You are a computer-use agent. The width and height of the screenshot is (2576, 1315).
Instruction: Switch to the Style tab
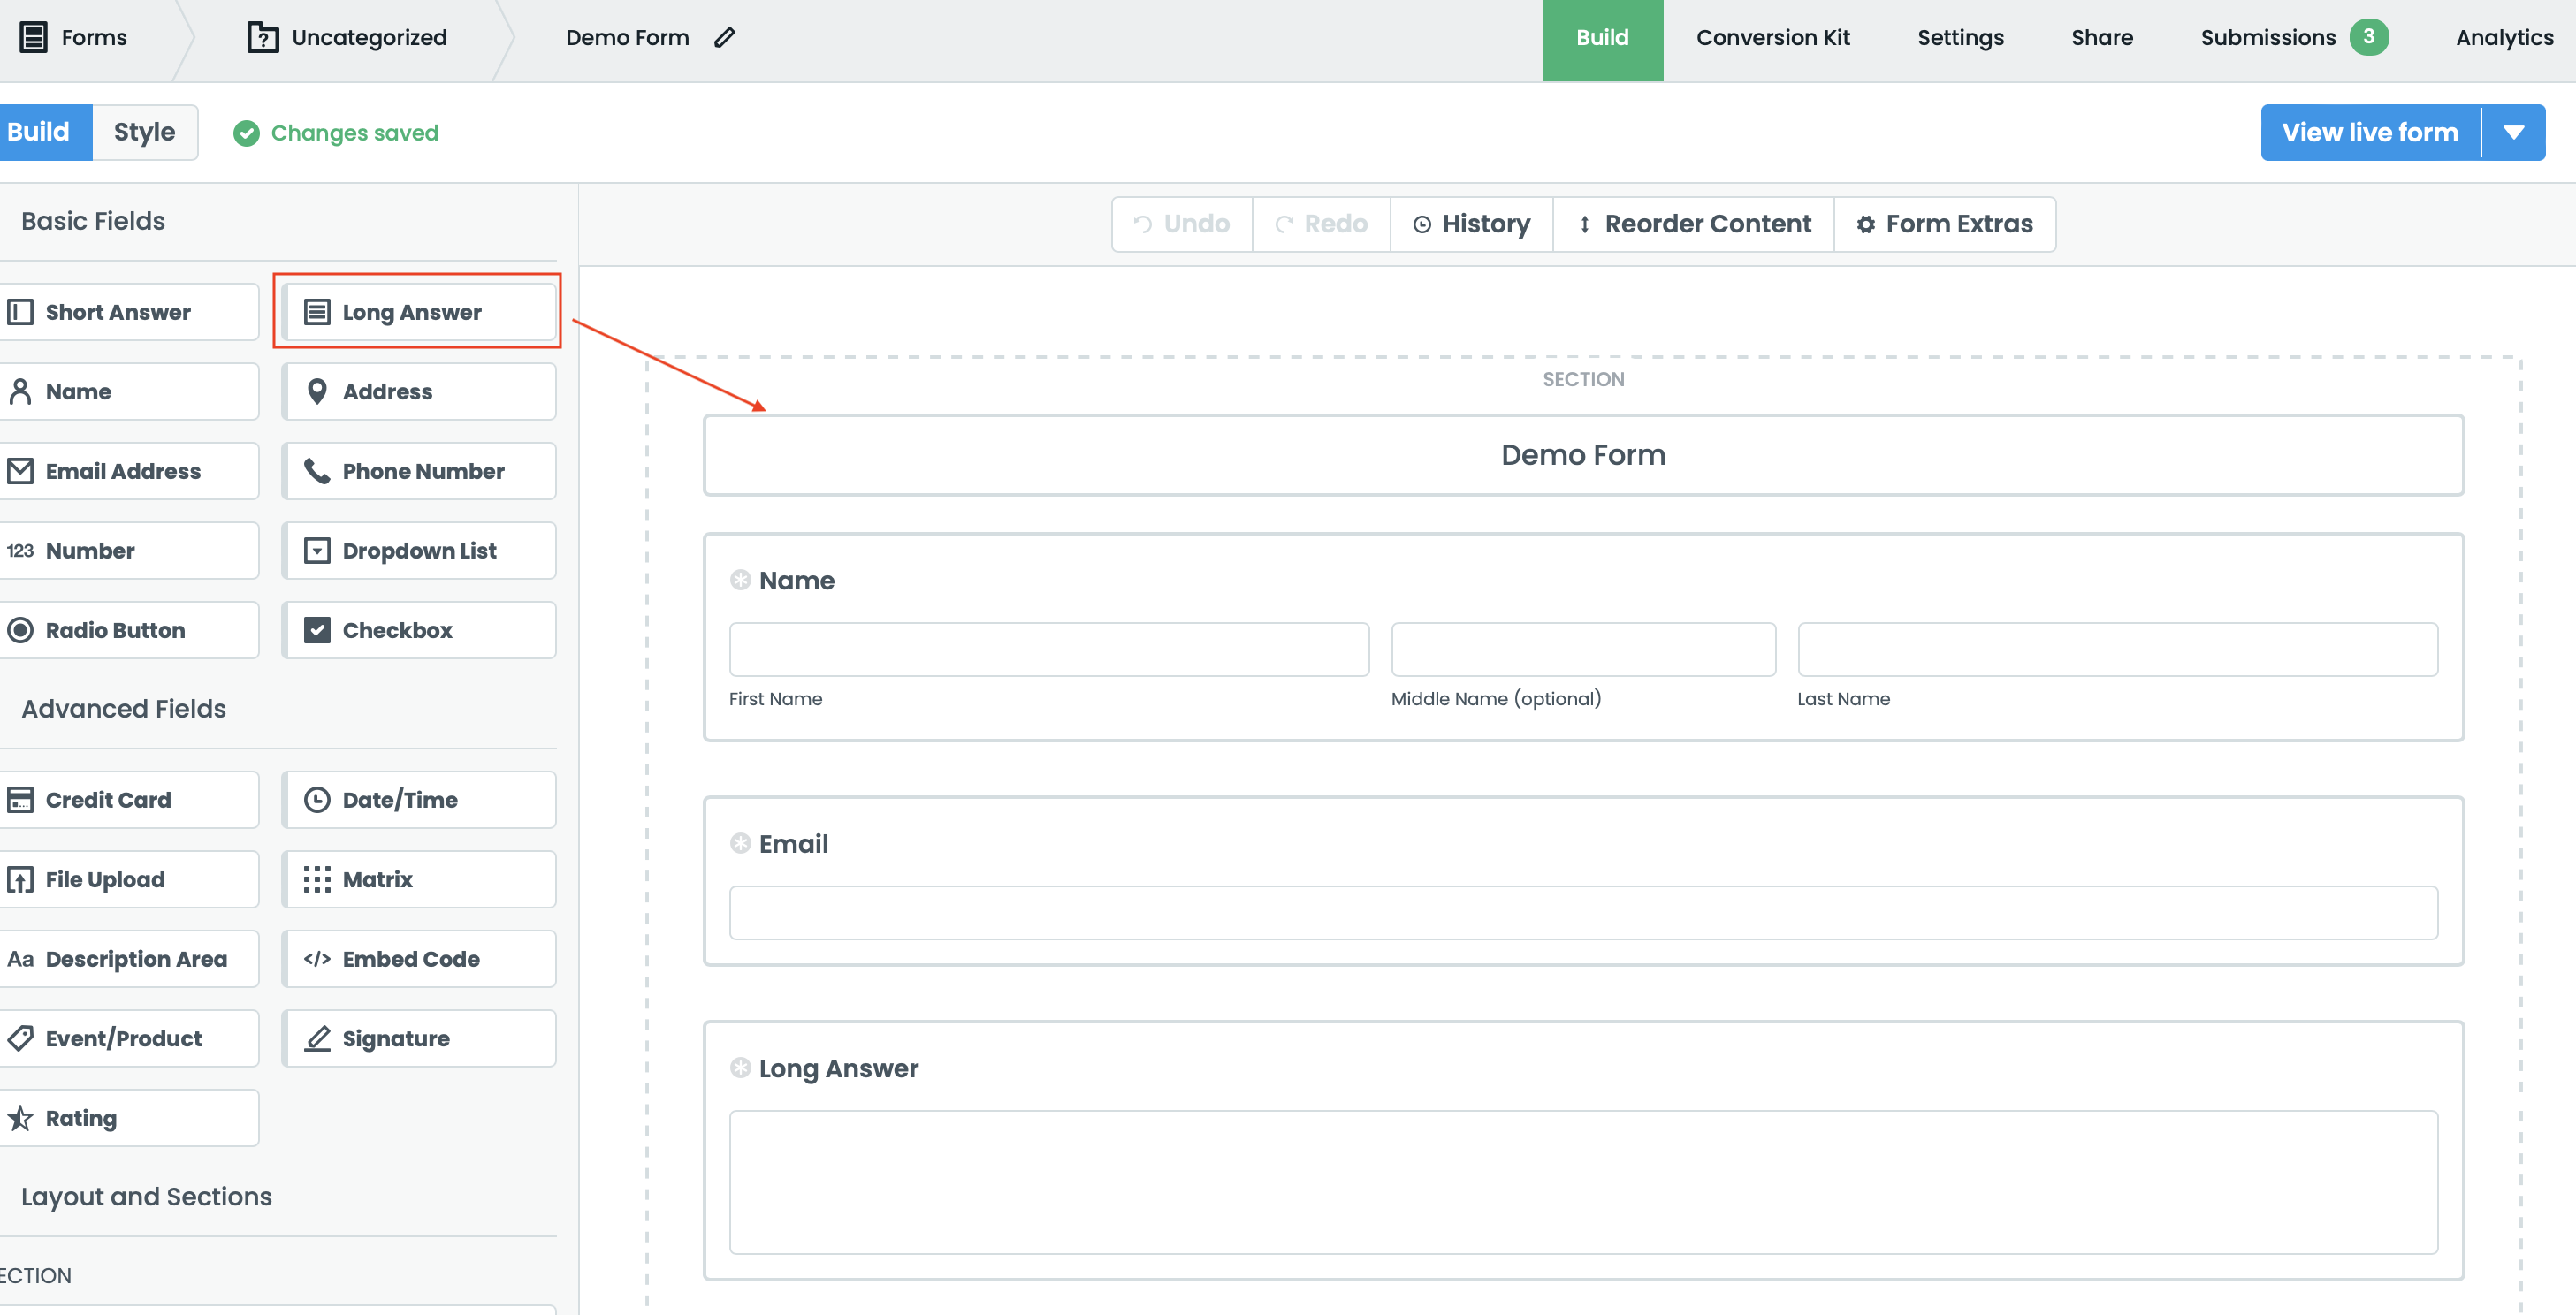[144, 132]
